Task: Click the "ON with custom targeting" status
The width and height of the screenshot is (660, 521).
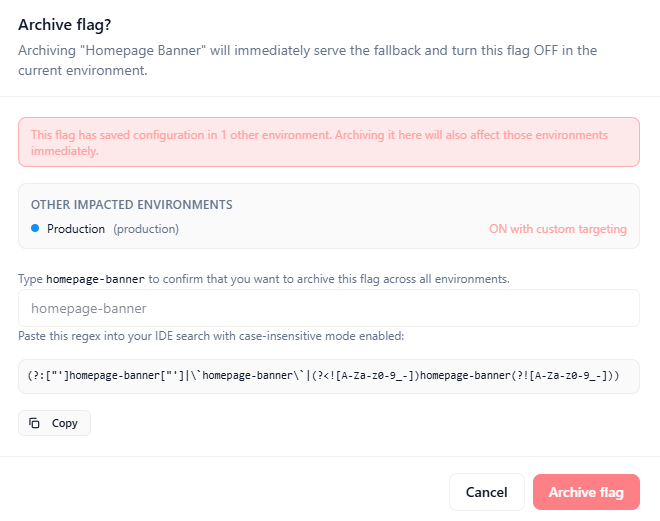Action: [557, 229]
